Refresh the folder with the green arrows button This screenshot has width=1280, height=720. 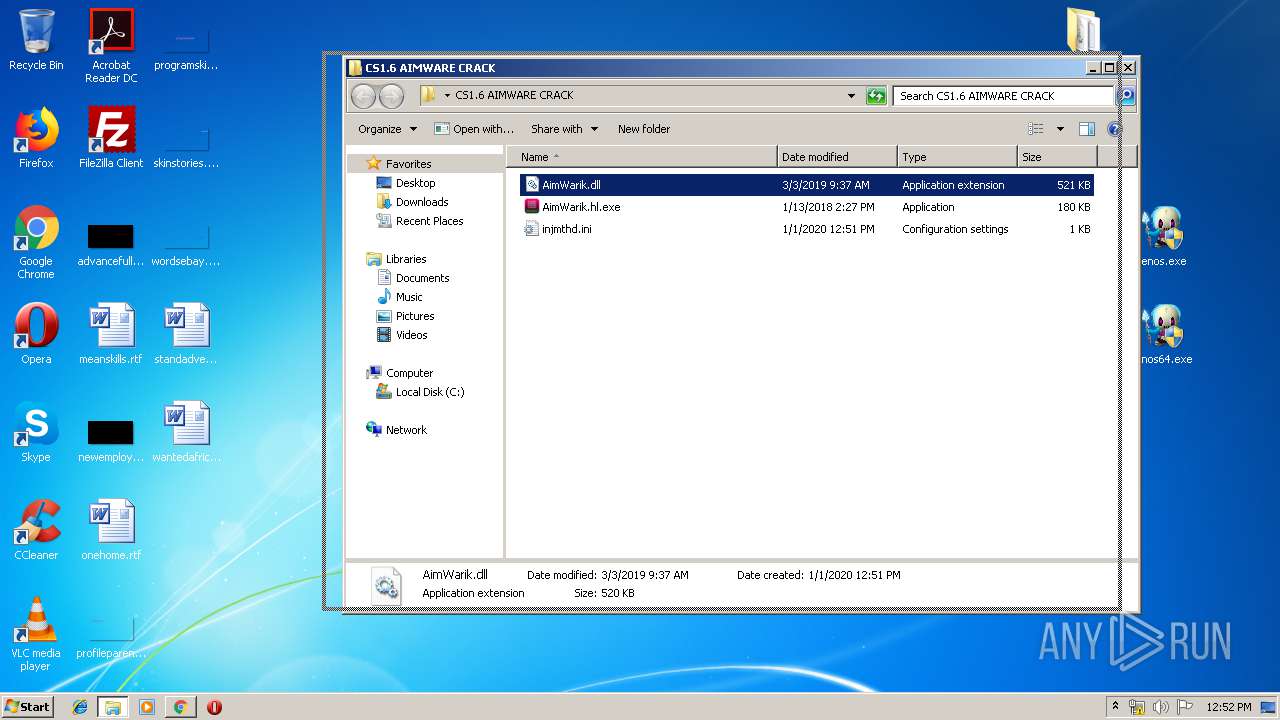tap(876, 96)
